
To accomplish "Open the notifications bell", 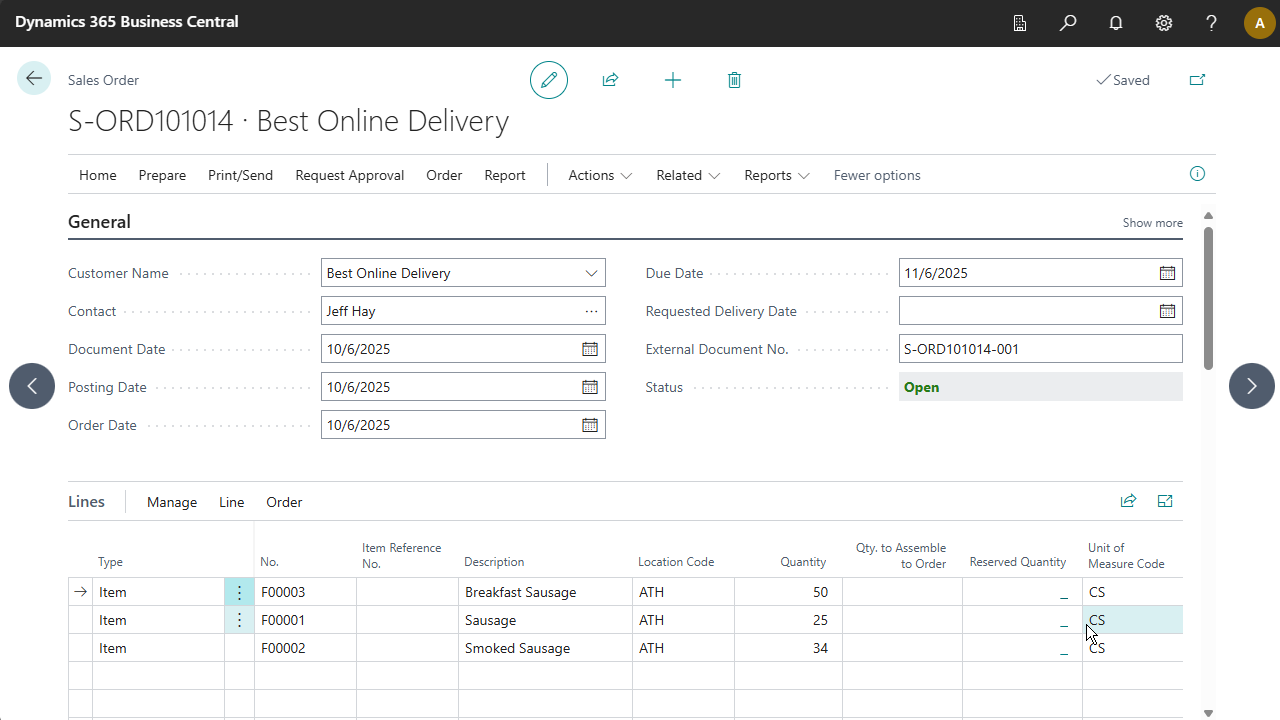I will click(x=1116, y=23).
